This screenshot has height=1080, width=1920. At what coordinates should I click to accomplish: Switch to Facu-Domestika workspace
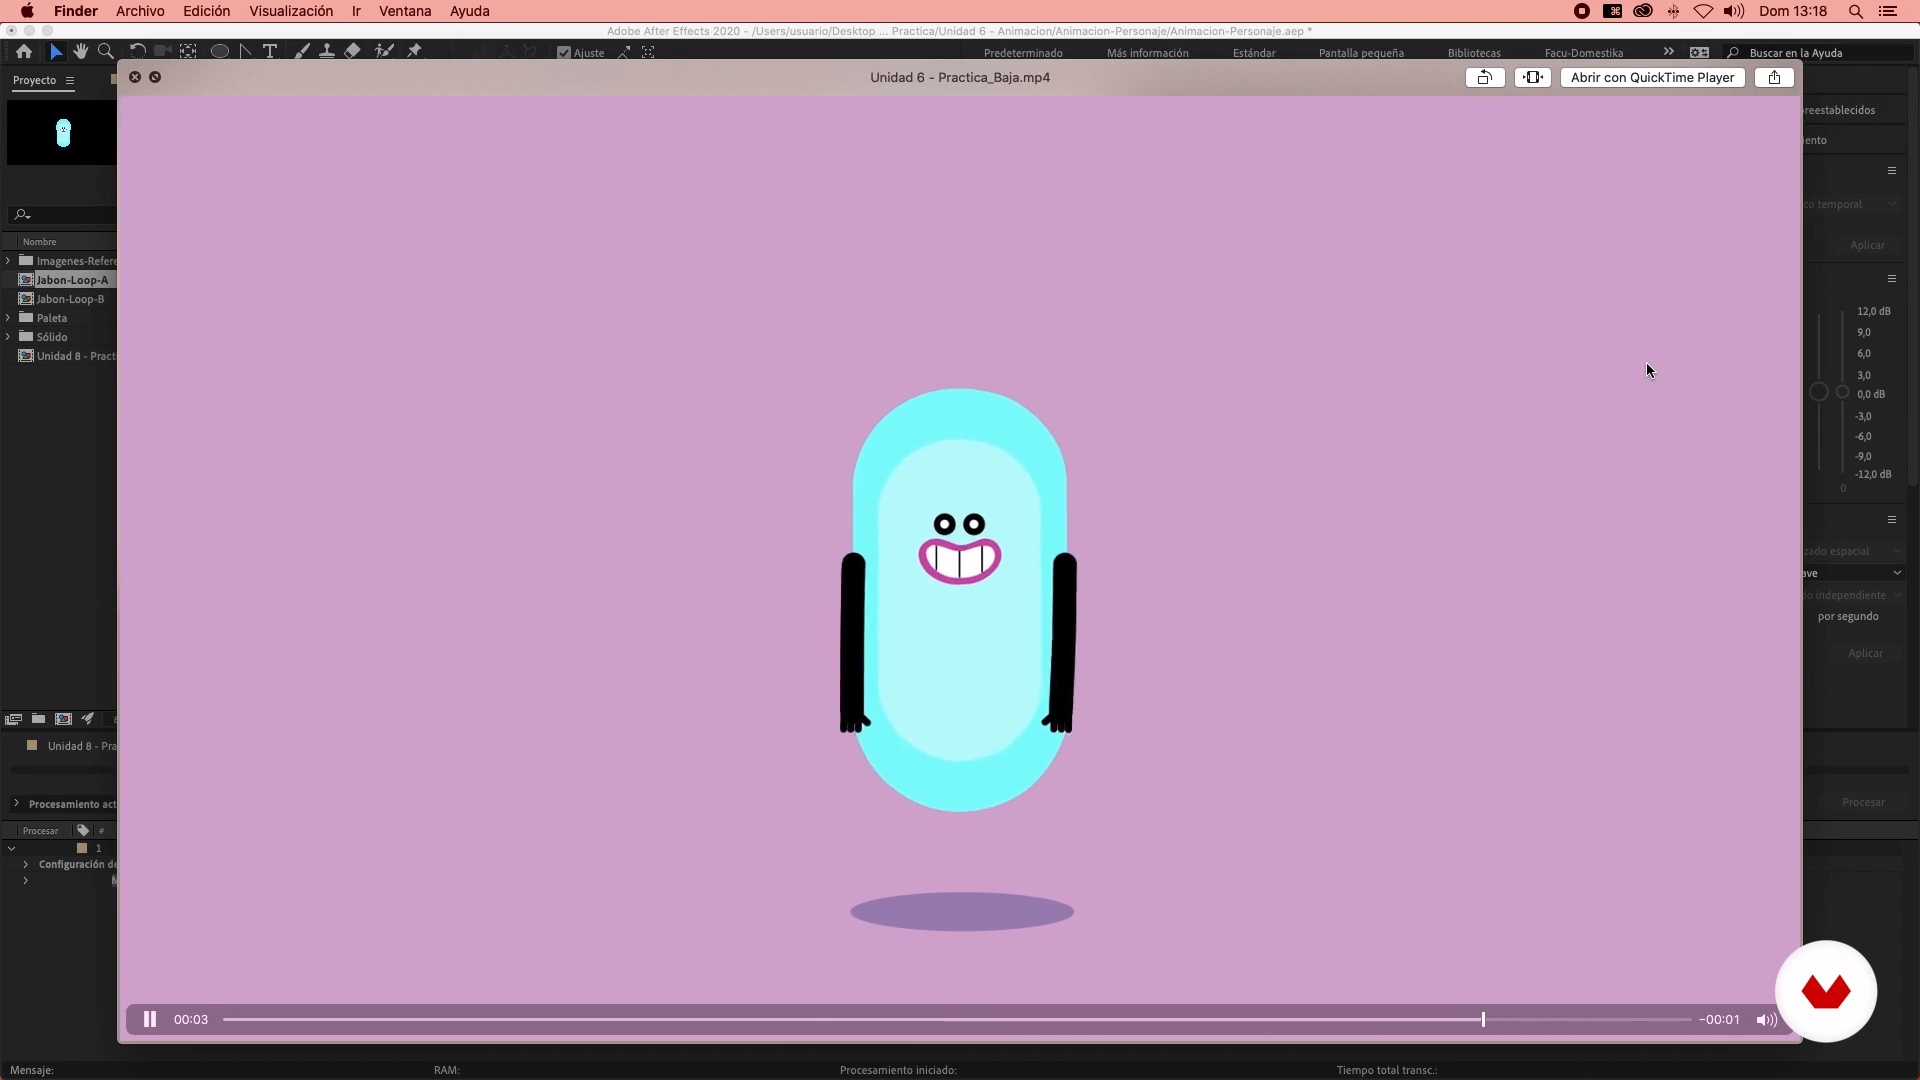(1583, 53)
